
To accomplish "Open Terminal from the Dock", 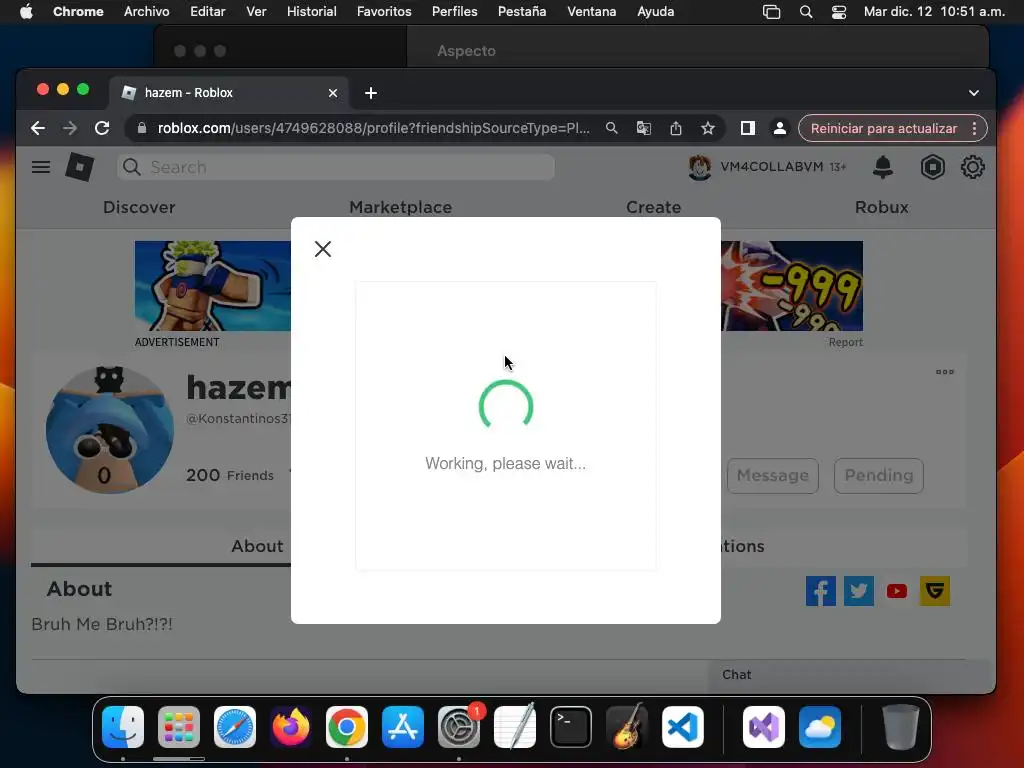I will (x=571, y=727).
